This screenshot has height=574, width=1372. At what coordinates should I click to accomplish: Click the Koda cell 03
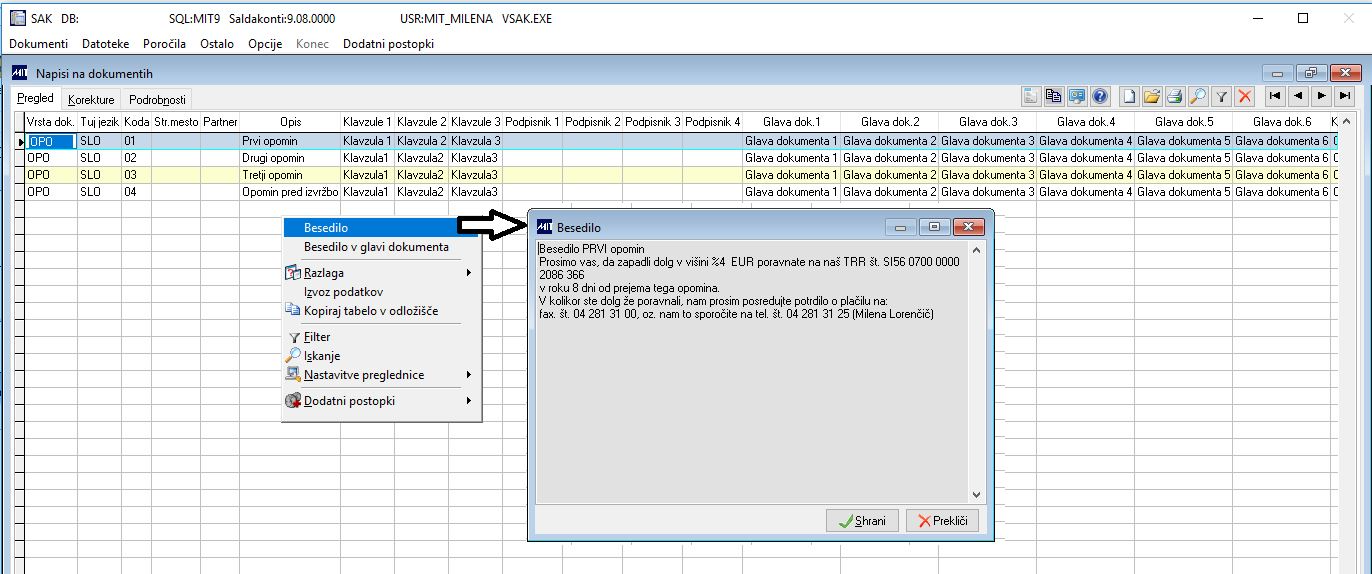click(136, 175)
